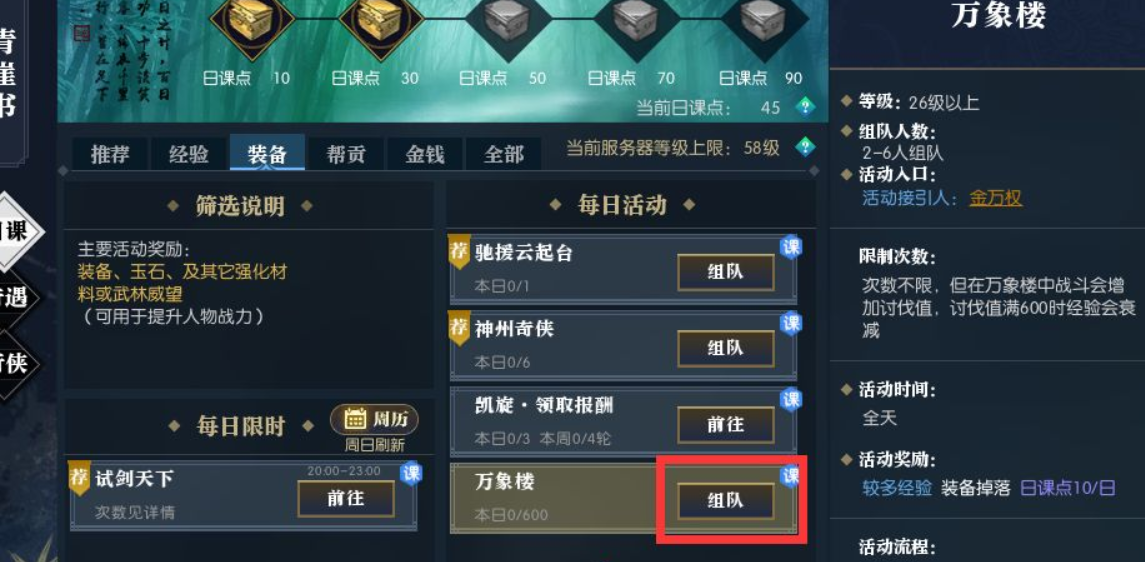Switch to the 推荐 tab
1145x562 pixels.
(110, 154)
